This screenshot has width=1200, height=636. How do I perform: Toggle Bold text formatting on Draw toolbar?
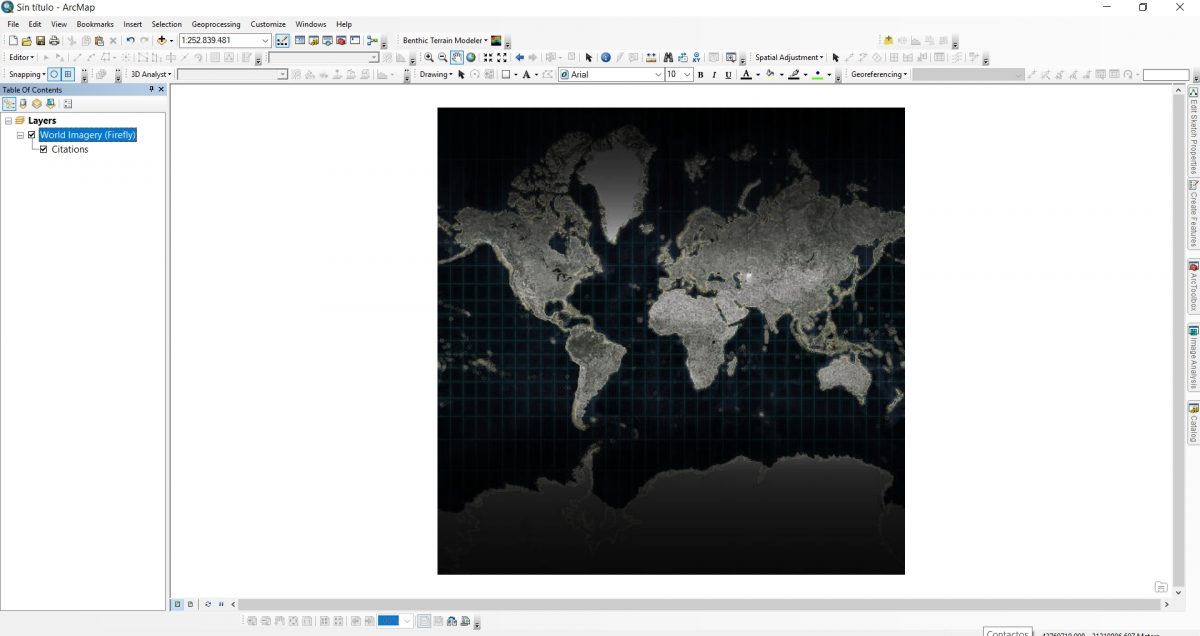pos(698,73)
